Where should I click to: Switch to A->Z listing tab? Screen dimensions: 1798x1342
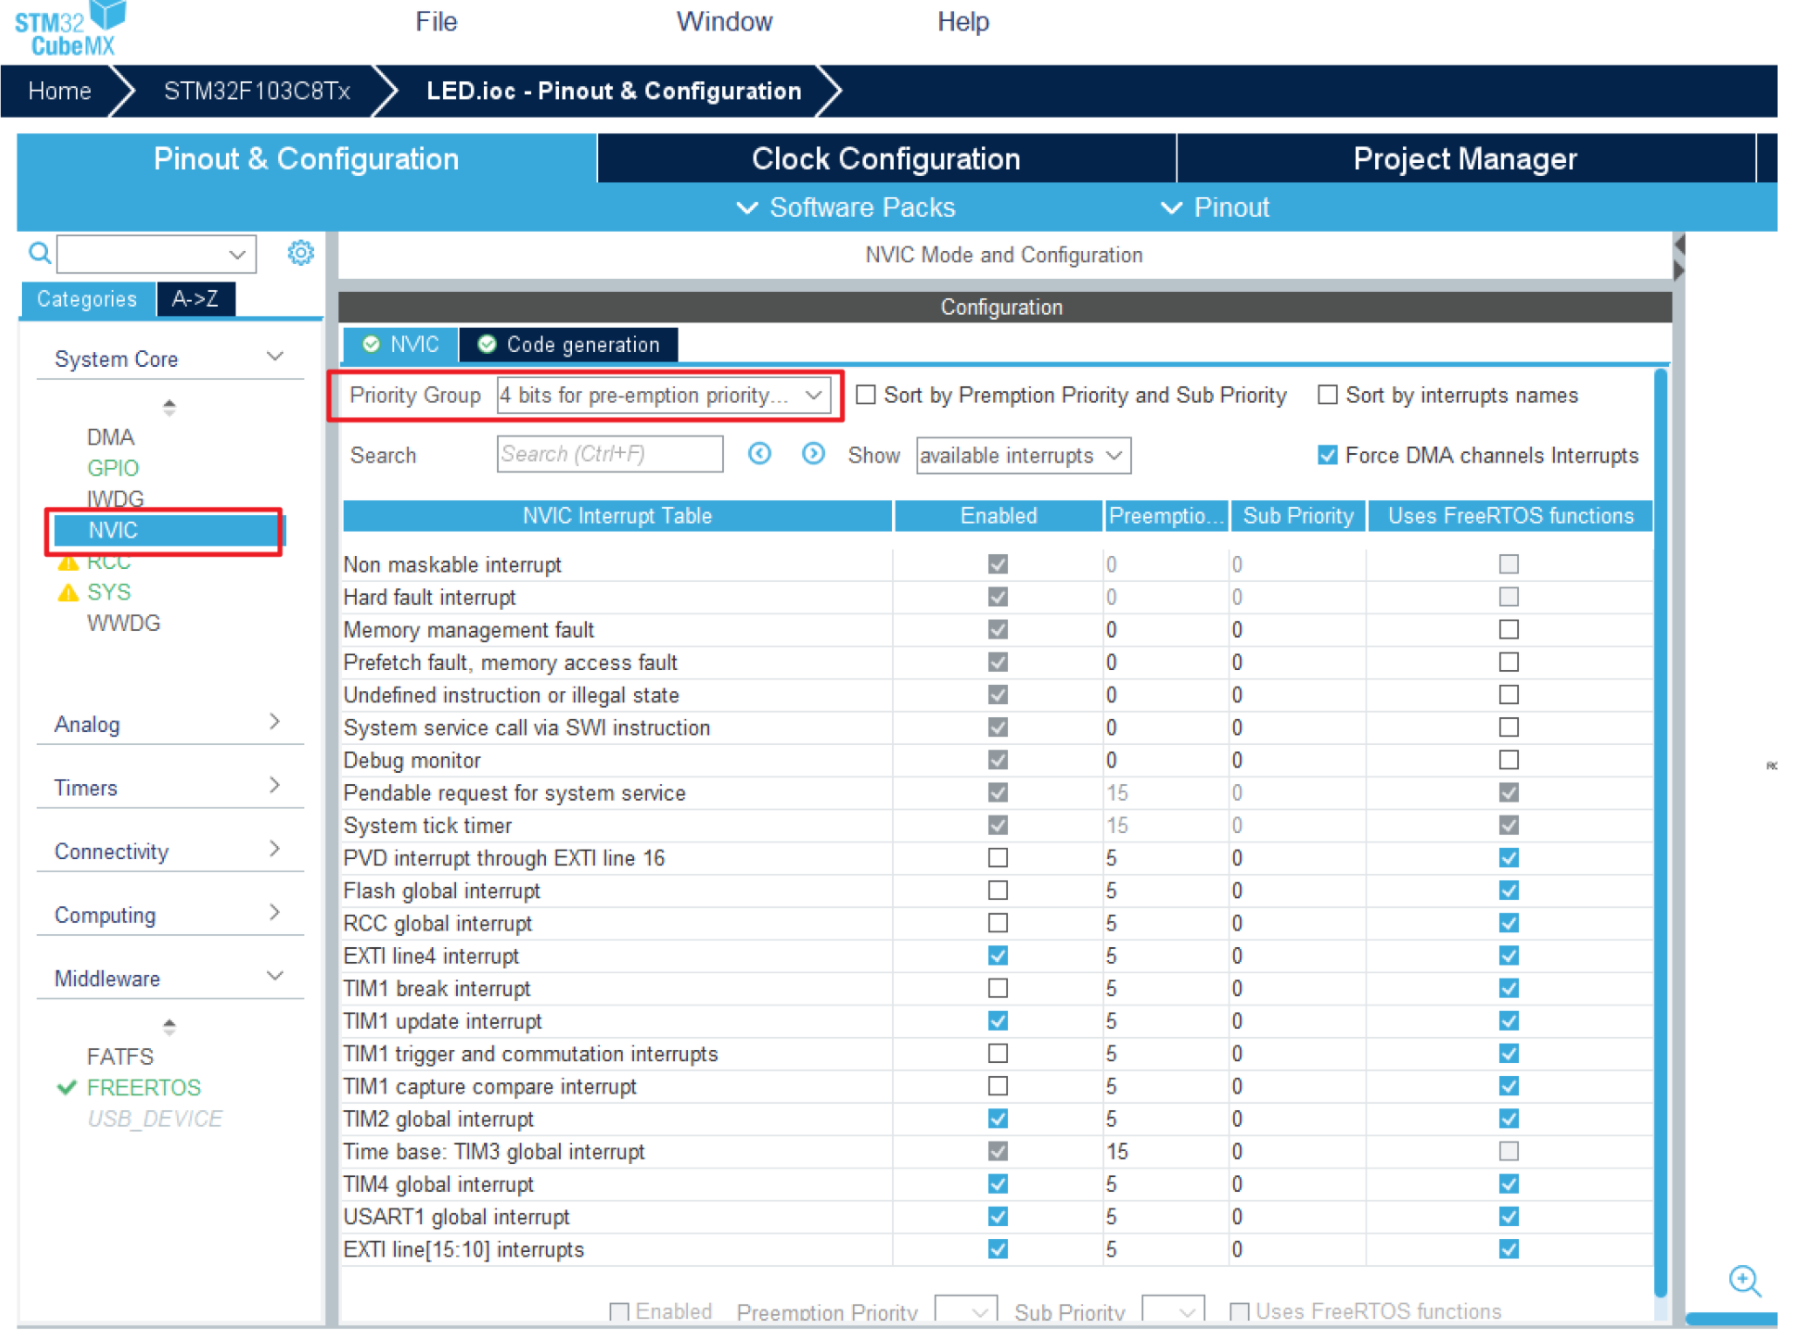click(195, 299)
